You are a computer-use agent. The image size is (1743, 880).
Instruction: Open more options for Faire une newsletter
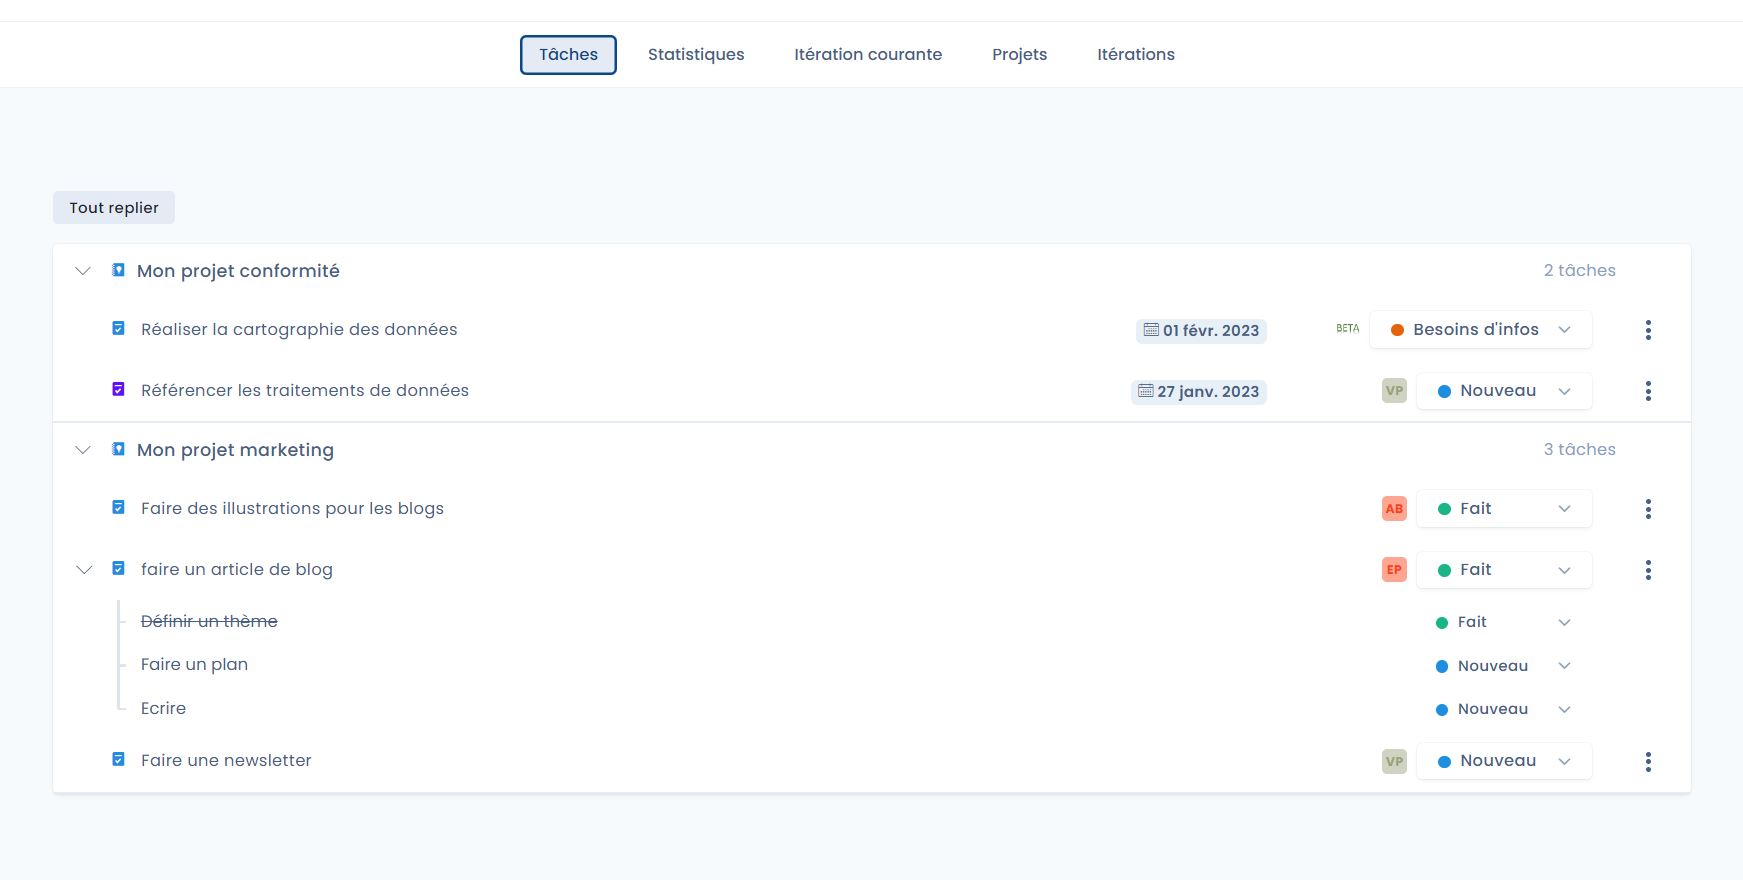pyautogui.click(x=1648, y=761)
